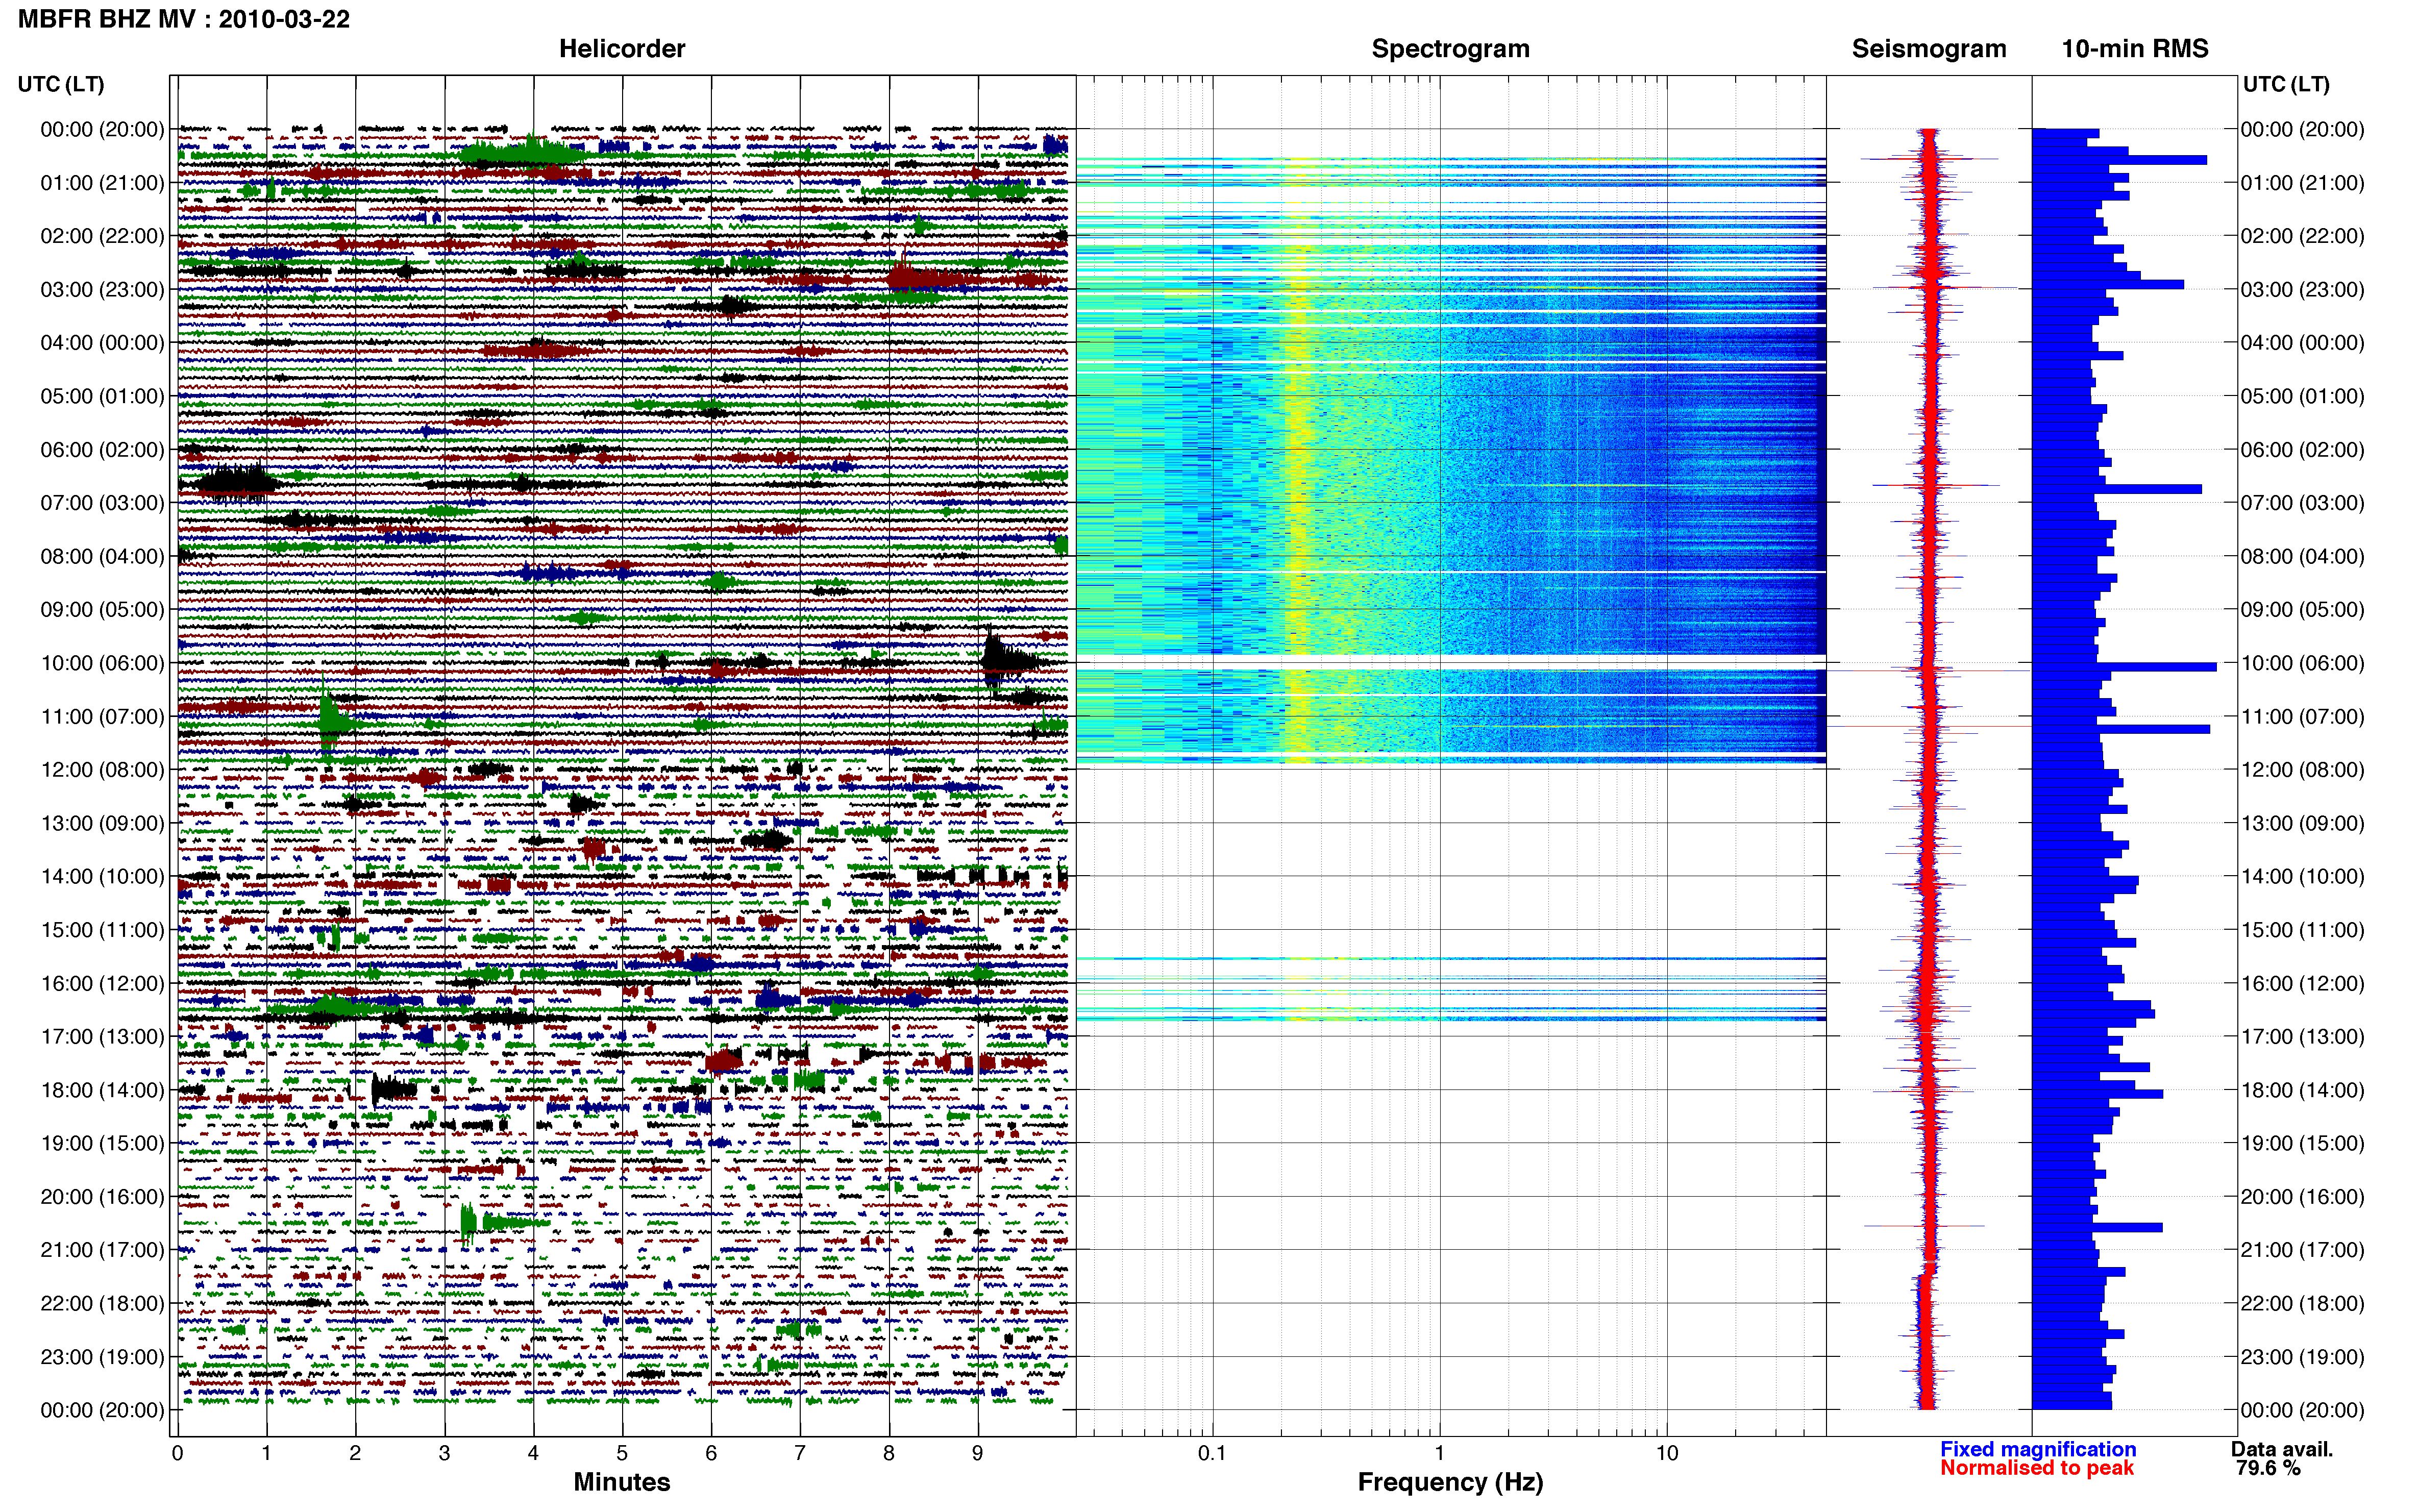Click RMS-side time label '19:00 (15:00)'
The height and width of the screenshot is (1512, 2419).
point(2302,1143)
